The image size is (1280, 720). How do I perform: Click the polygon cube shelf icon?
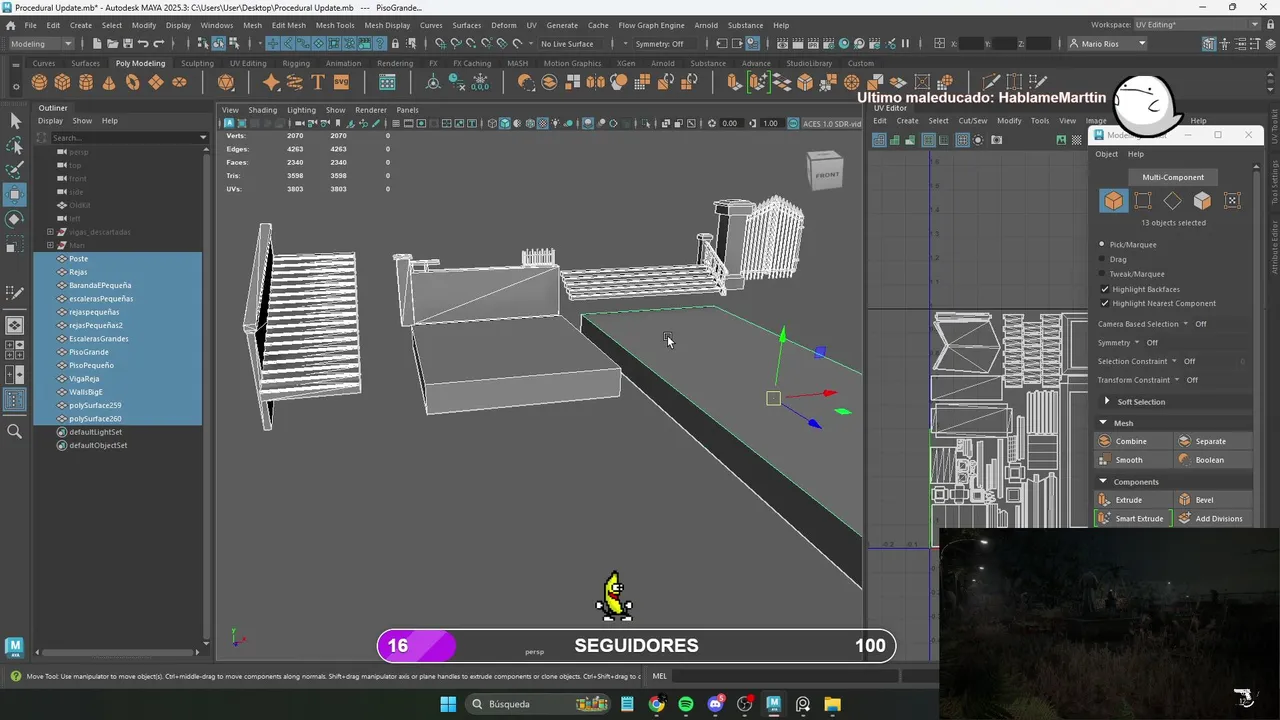point(62,82)
